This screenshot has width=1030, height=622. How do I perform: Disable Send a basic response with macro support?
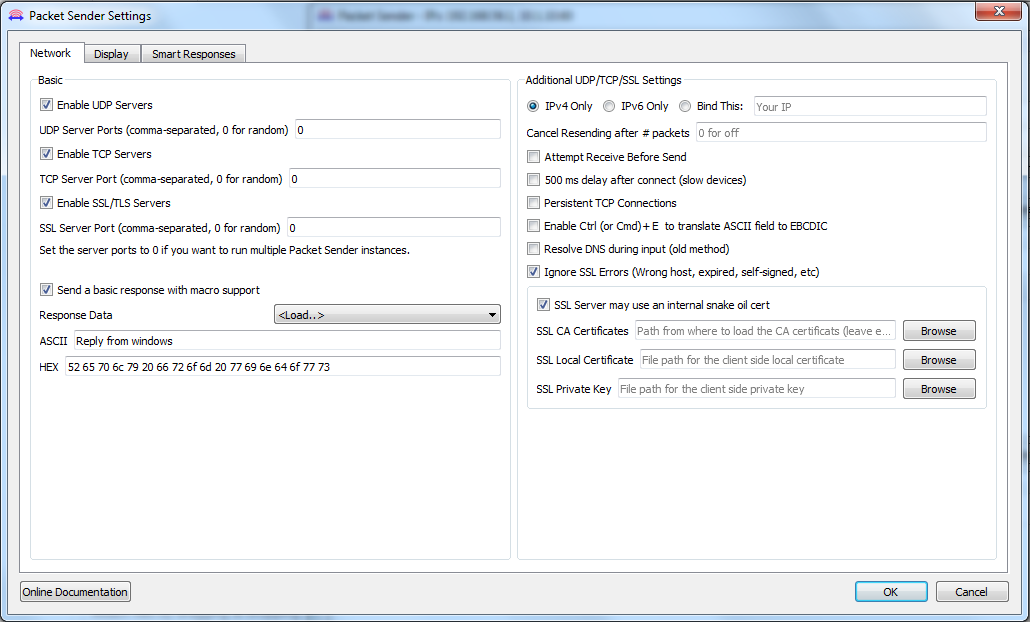coord(46,289)
